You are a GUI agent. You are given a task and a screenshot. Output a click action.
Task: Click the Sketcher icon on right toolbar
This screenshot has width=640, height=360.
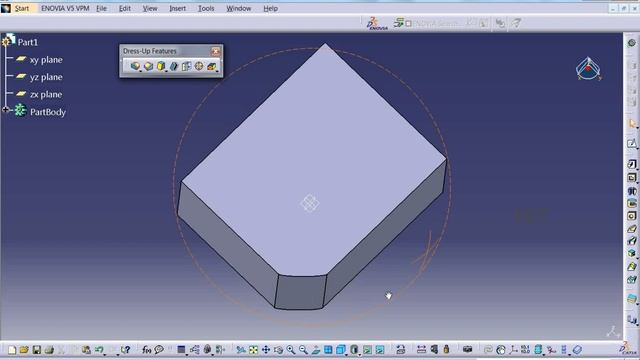[632, 143]
